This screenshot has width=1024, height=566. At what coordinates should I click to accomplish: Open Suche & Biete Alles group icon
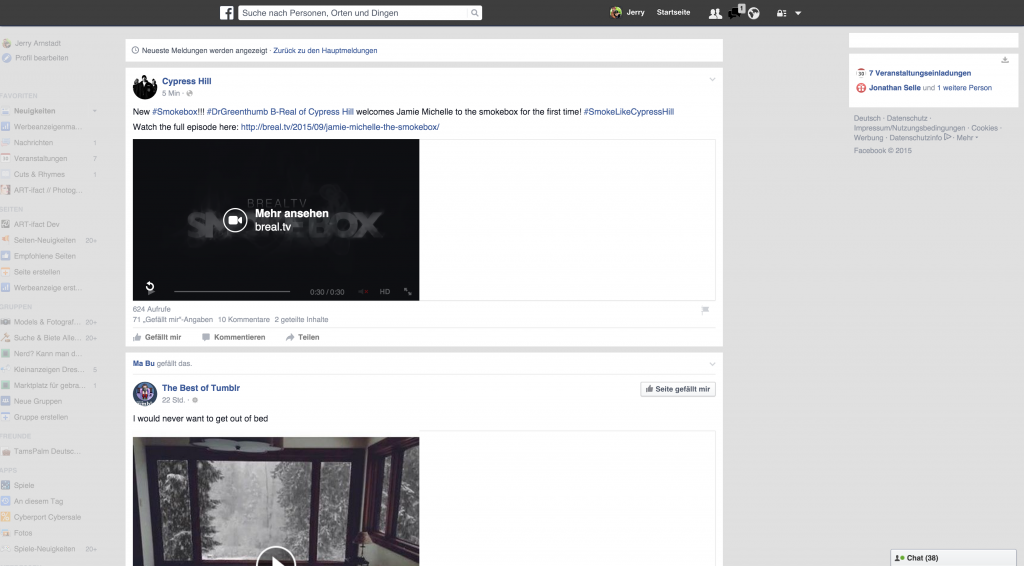(x=5, y=338)
